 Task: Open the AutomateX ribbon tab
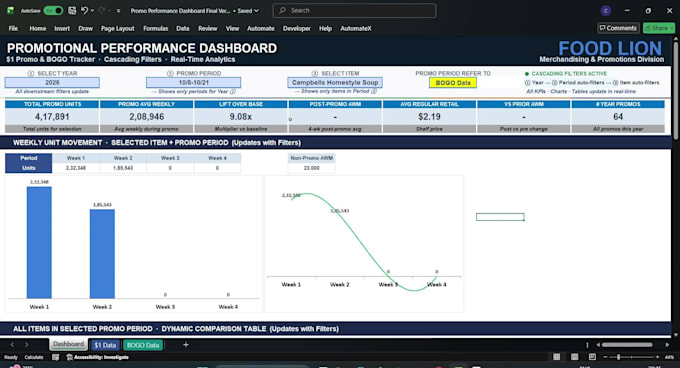tap(356, 28)
